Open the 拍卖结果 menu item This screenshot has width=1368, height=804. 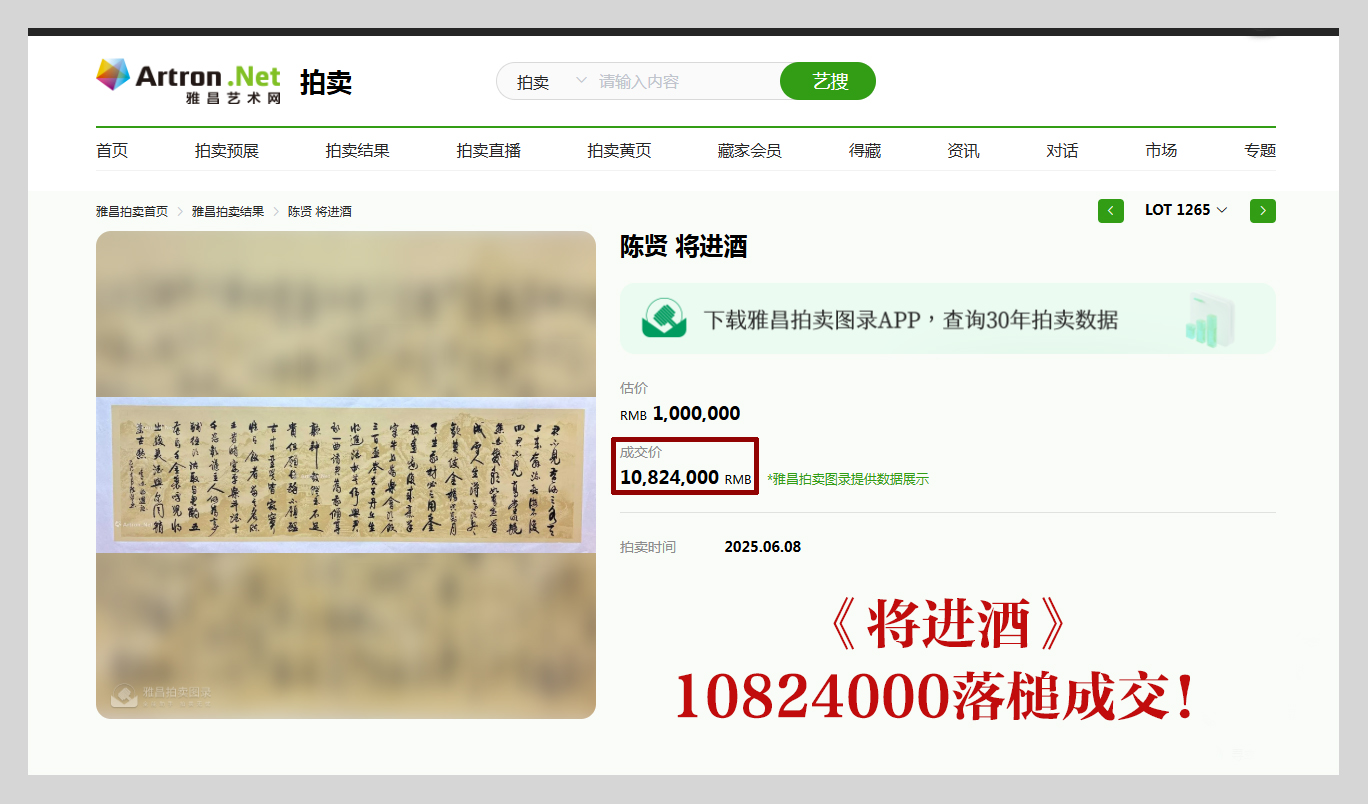[x=357, y=151]
